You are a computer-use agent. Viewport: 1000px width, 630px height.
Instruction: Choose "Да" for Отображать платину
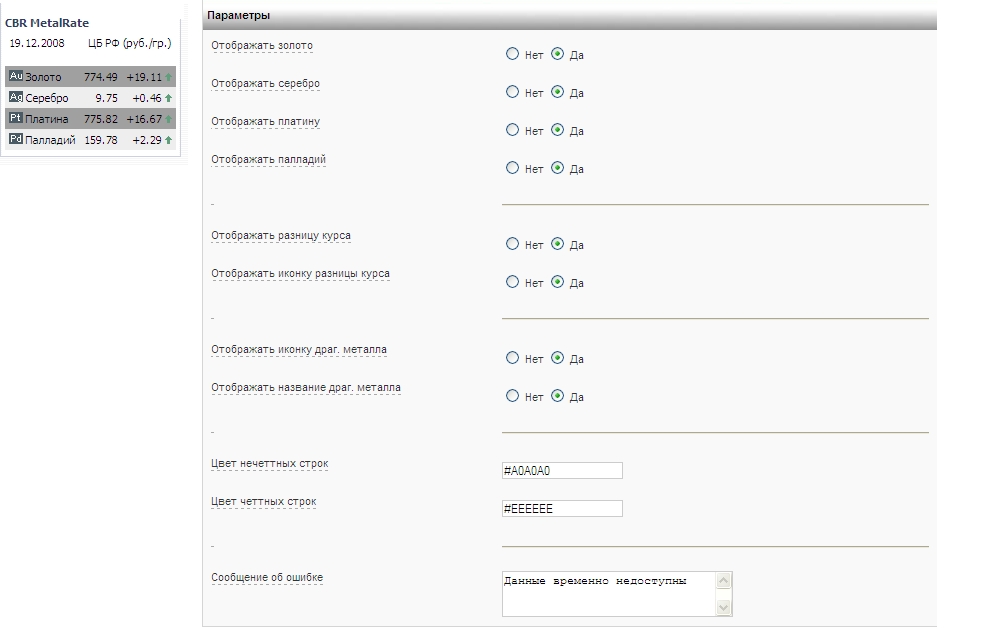coord(558,130)
